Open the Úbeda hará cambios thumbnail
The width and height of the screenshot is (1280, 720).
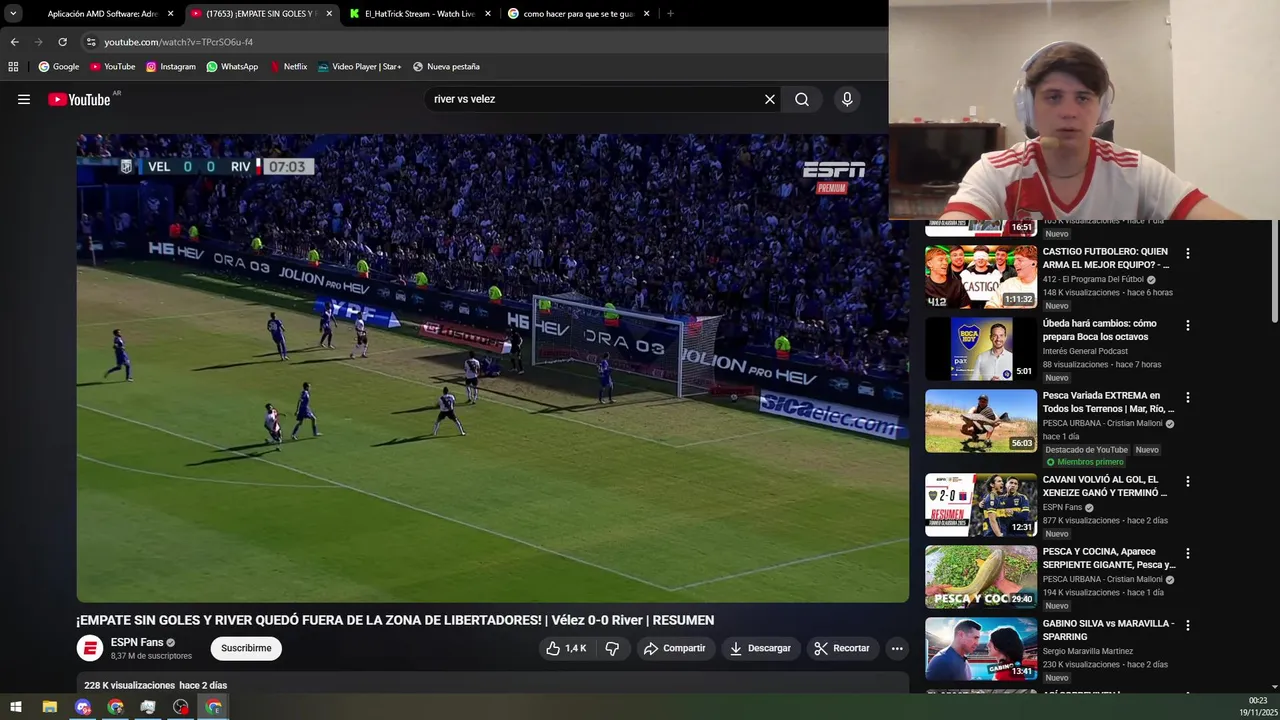tap(981, 349)
